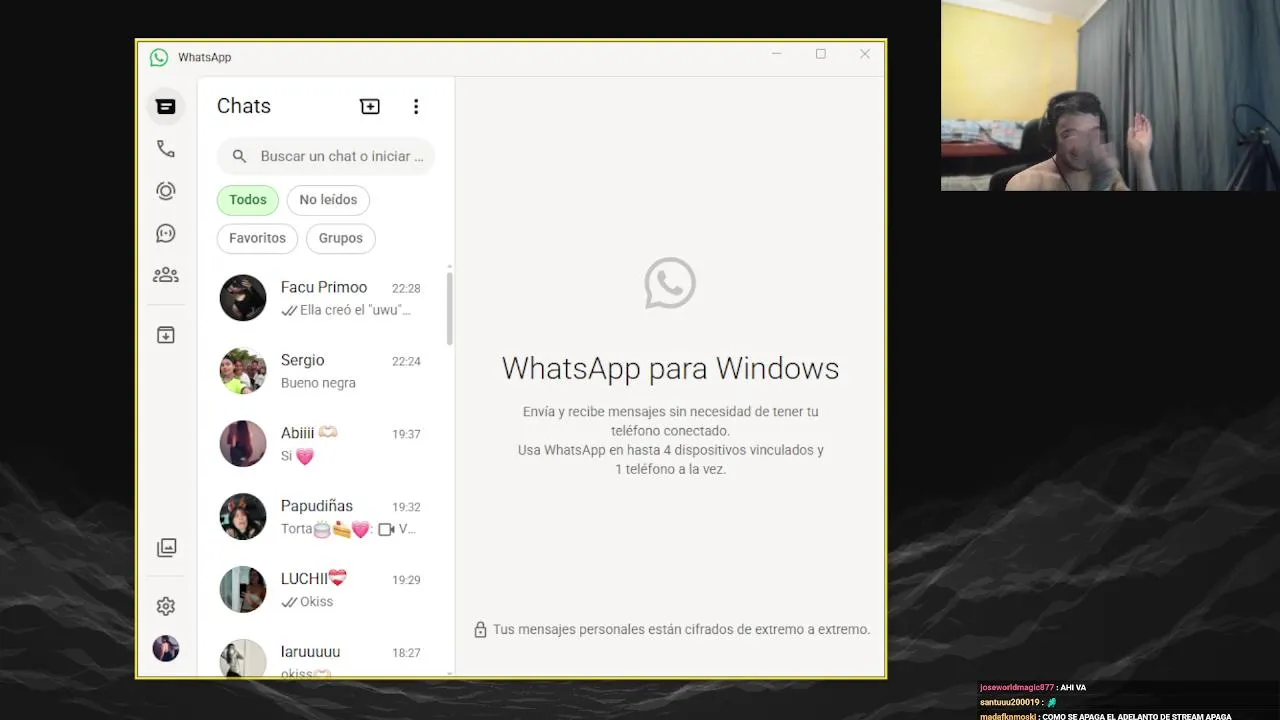The height and width of the screenshot is (720, 1280).
Task: Click the 'Okiss' message preview
Action: pyautogui.click(x=316, y=602)
